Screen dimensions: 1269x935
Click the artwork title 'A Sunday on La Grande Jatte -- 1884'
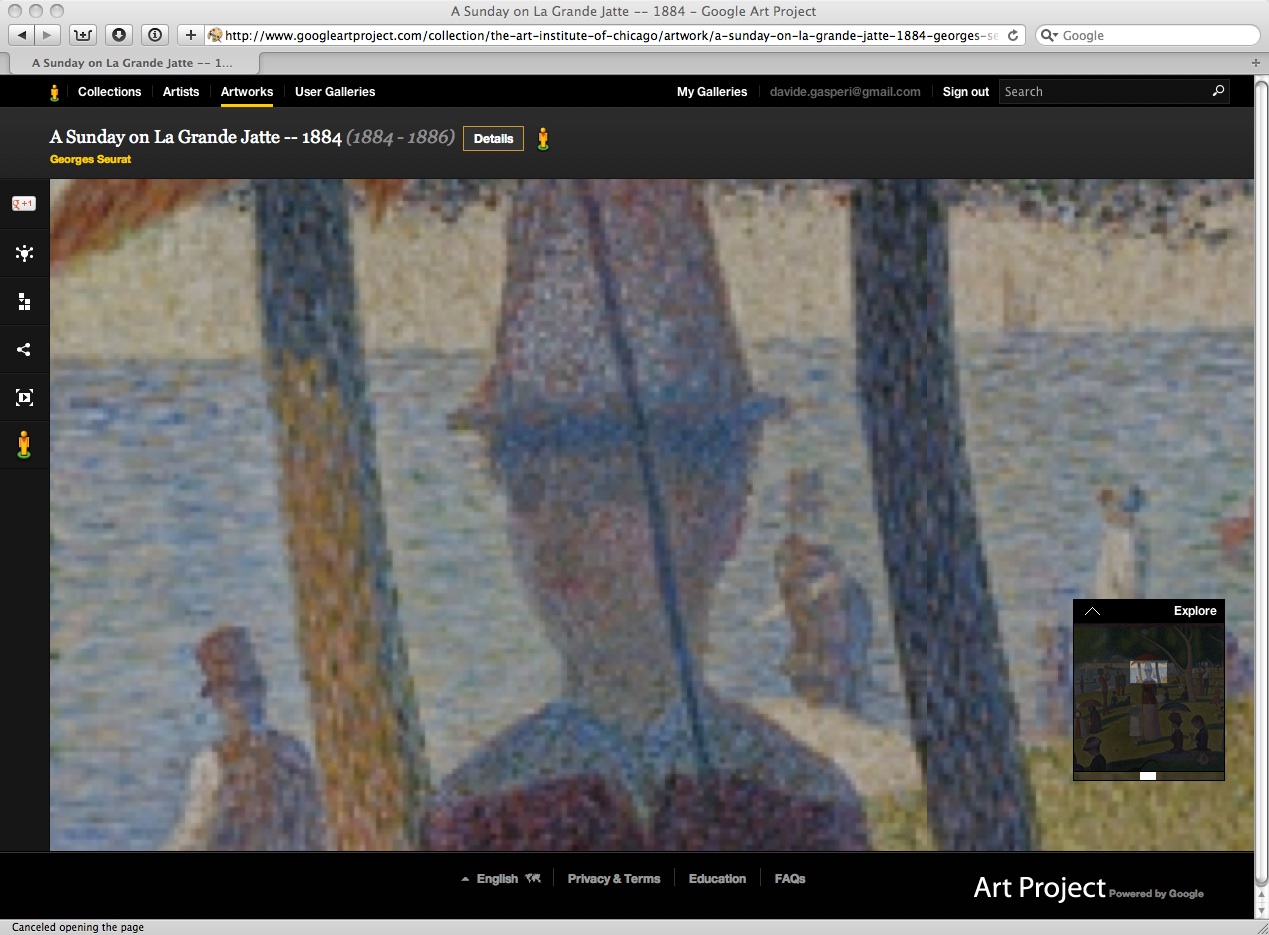click(196, 137)
